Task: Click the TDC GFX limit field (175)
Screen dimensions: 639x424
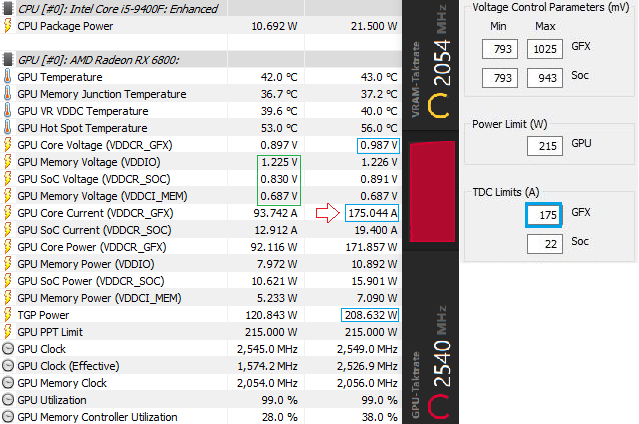Action: click(544, 215)
